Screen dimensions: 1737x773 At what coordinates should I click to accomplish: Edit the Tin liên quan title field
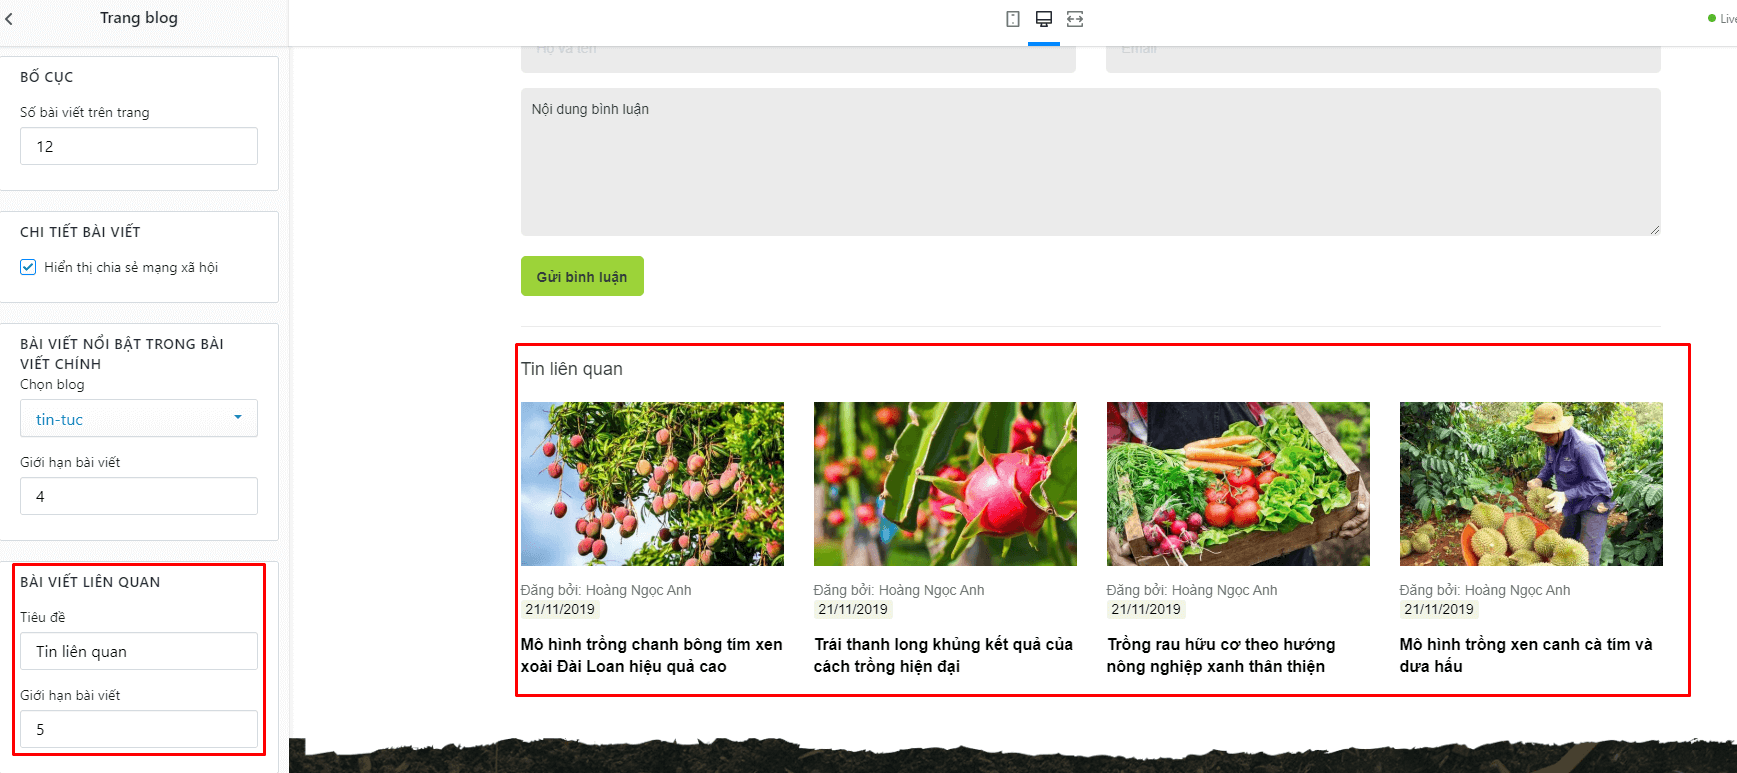[139, 651]
